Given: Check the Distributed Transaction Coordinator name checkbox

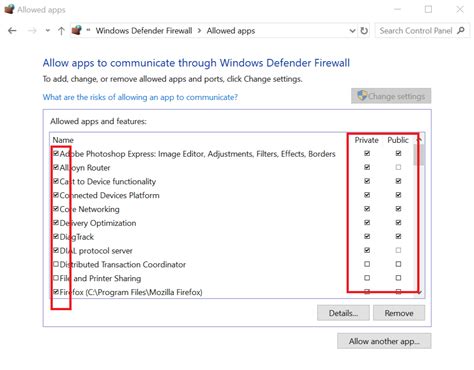Looking at the screenshot, I should pyautogui.click(x=56, y=264).
